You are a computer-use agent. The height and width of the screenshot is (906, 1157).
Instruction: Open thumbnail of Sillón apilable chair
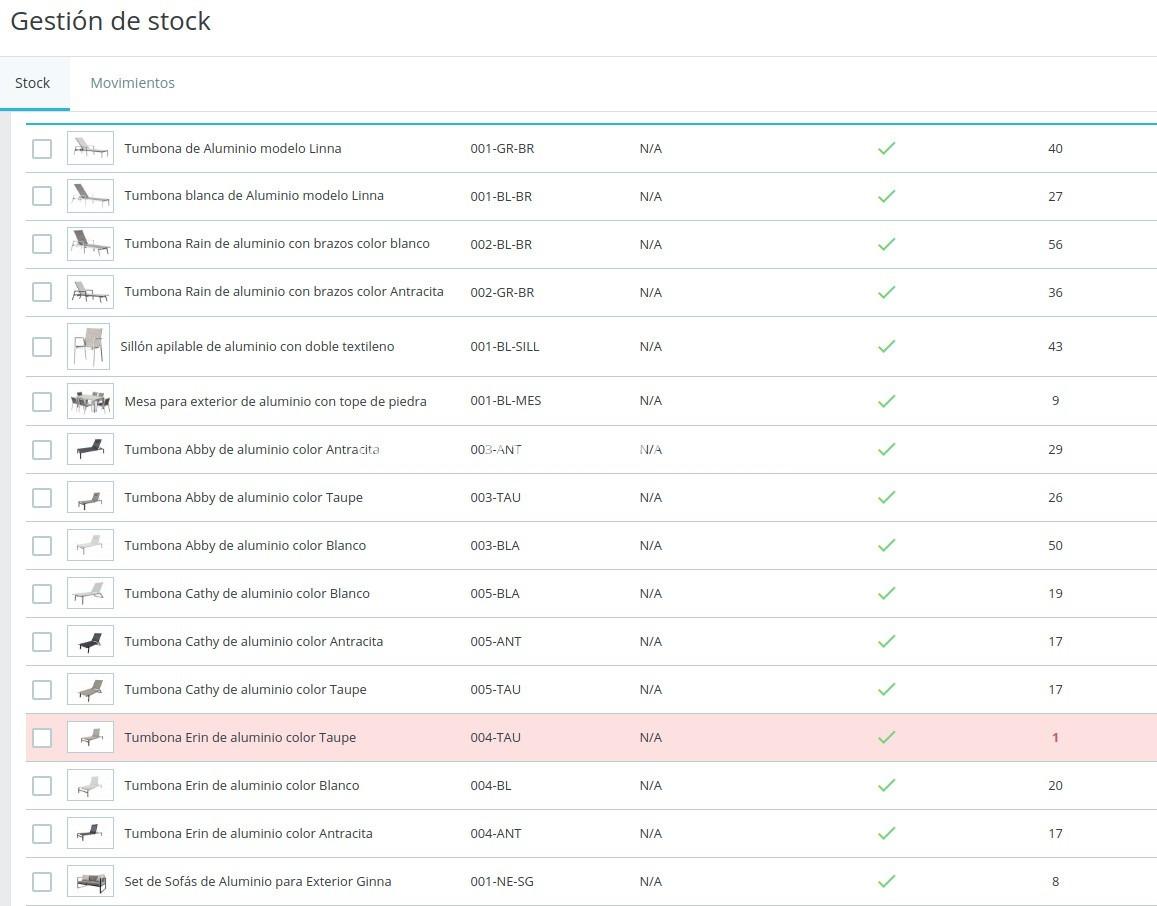[x=88, y=346]
